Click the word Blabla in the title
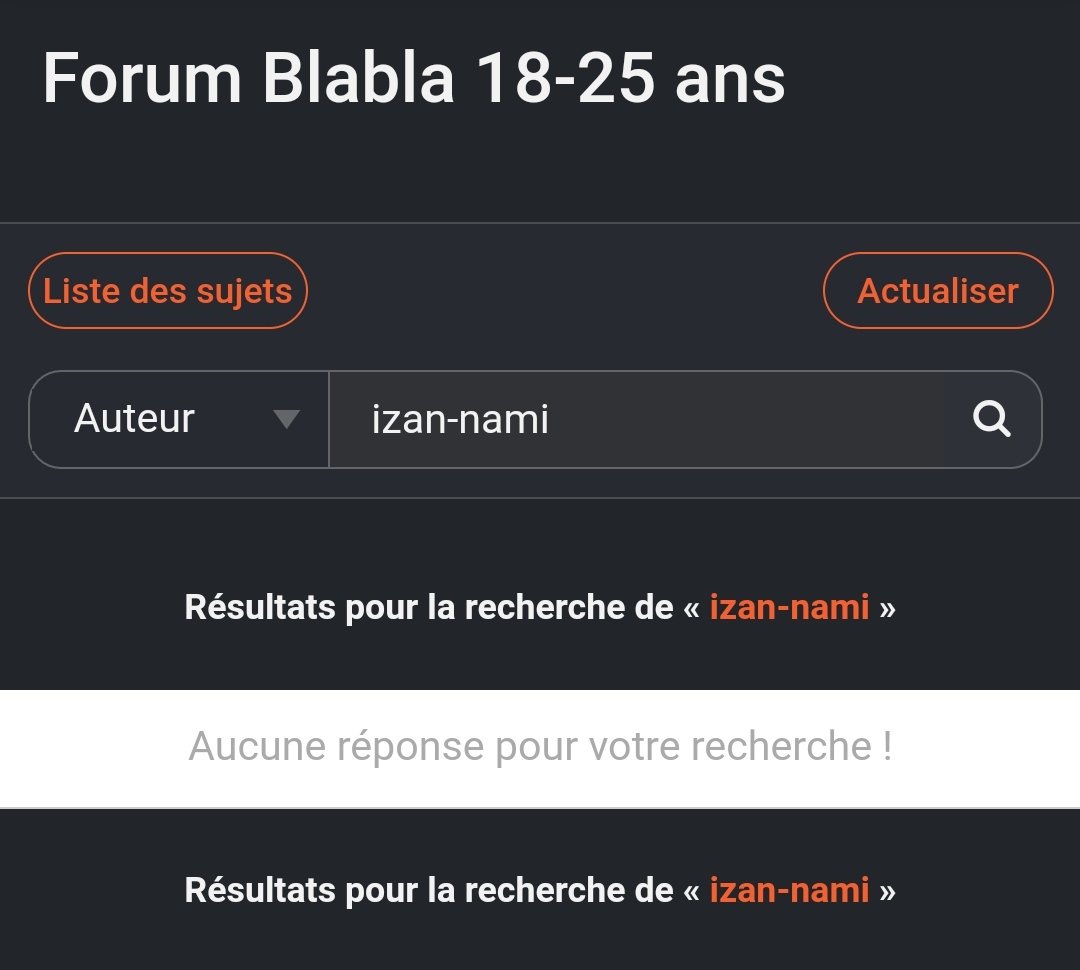Image resolution: width=1080 pixels, height=970 pixels. pos(358,79)
